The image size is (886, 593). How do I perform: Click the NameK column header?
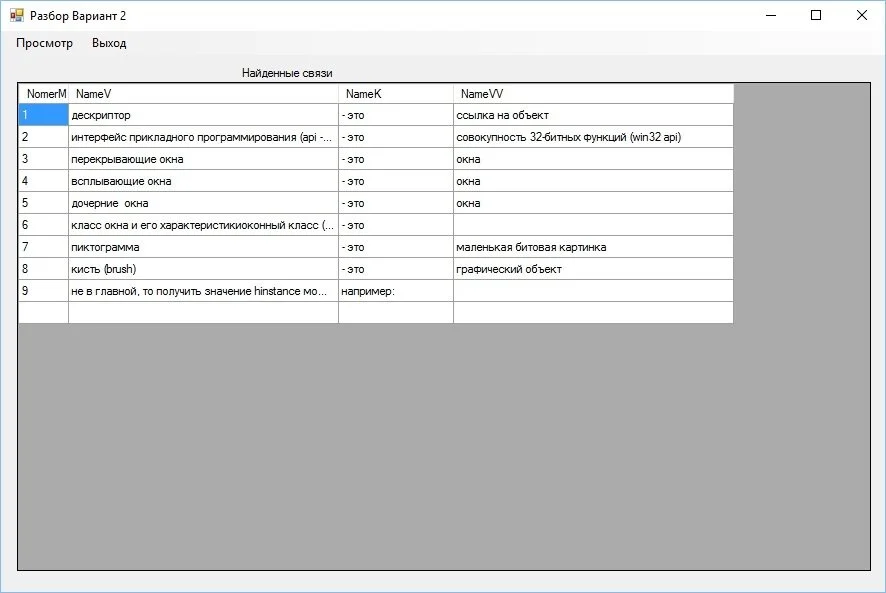coord(395,94)
